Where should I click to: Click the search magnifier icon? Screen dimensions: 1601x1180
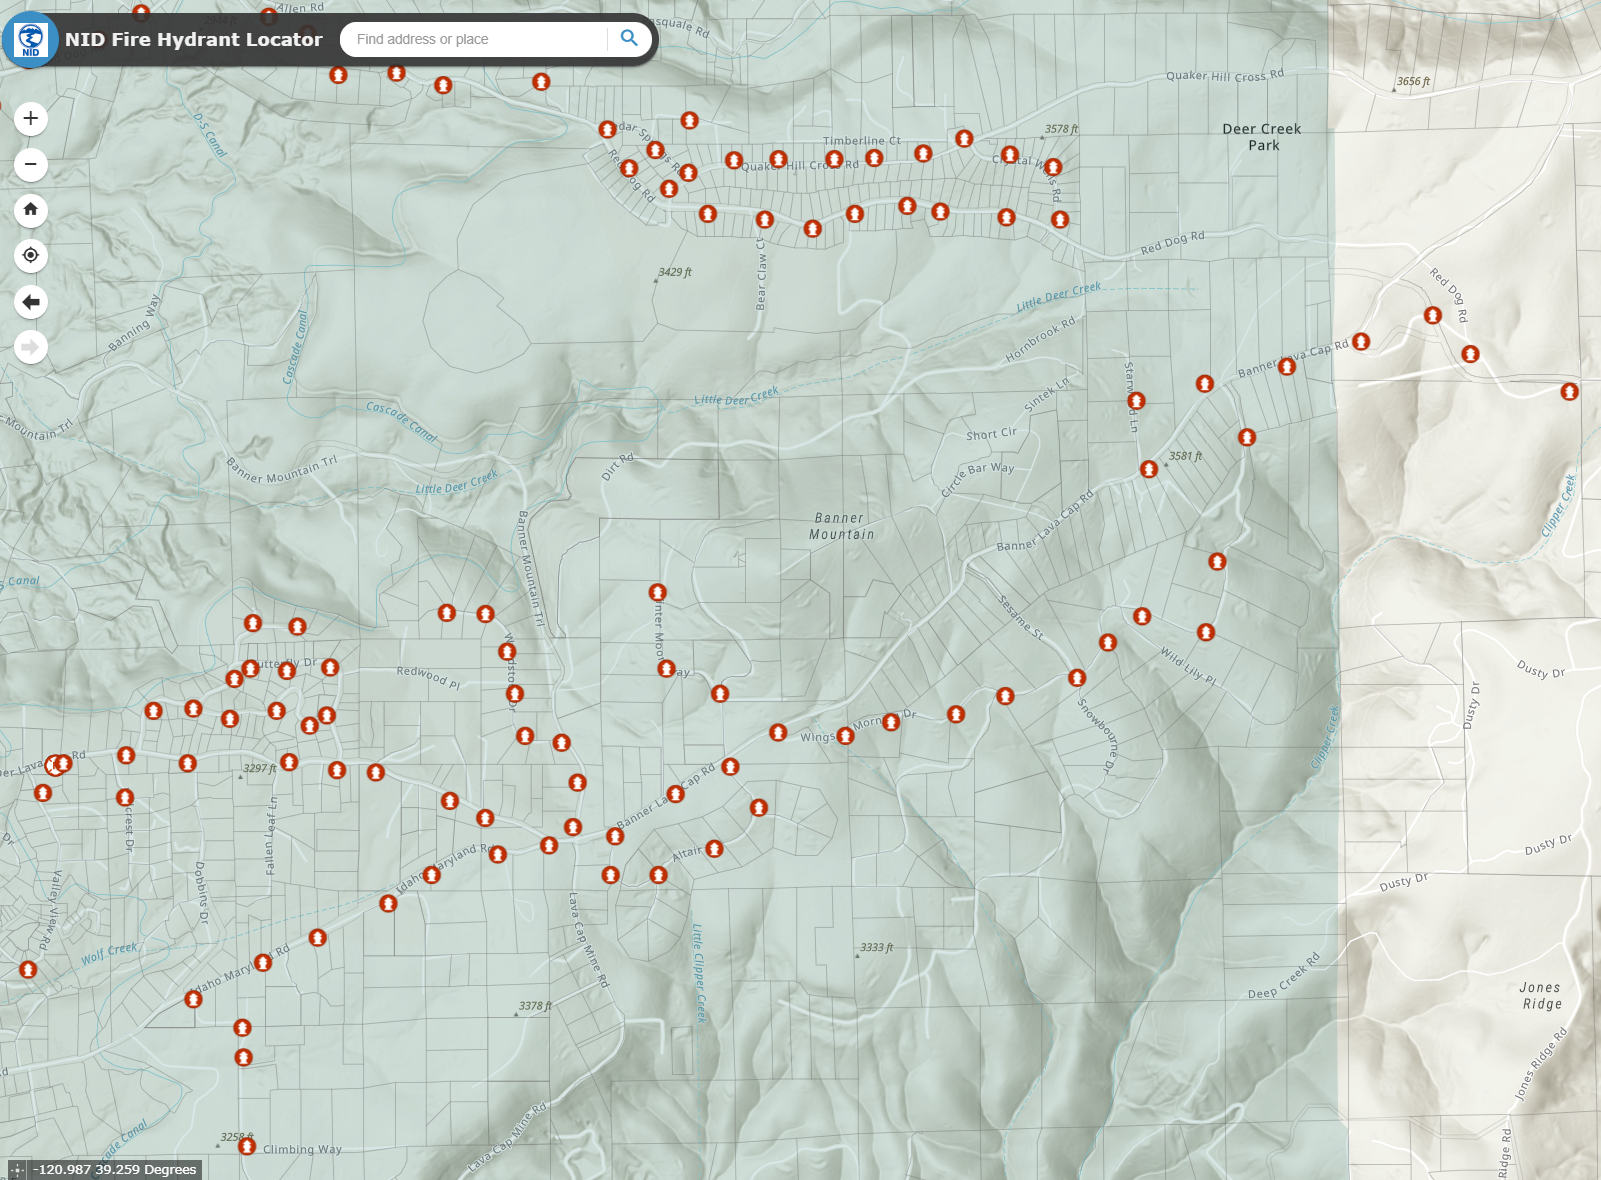pyautogui.click(x=629, y=39)
